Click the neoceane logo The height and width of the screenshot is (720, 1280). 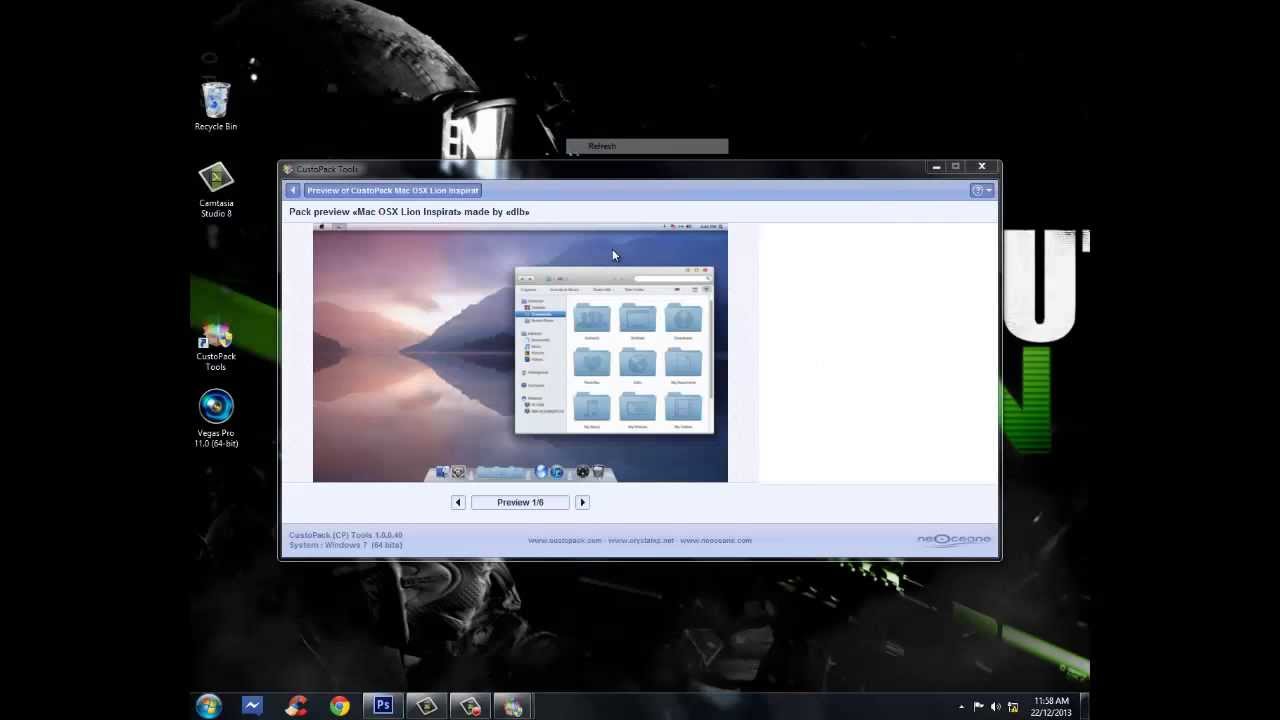(x=954, y=540)
